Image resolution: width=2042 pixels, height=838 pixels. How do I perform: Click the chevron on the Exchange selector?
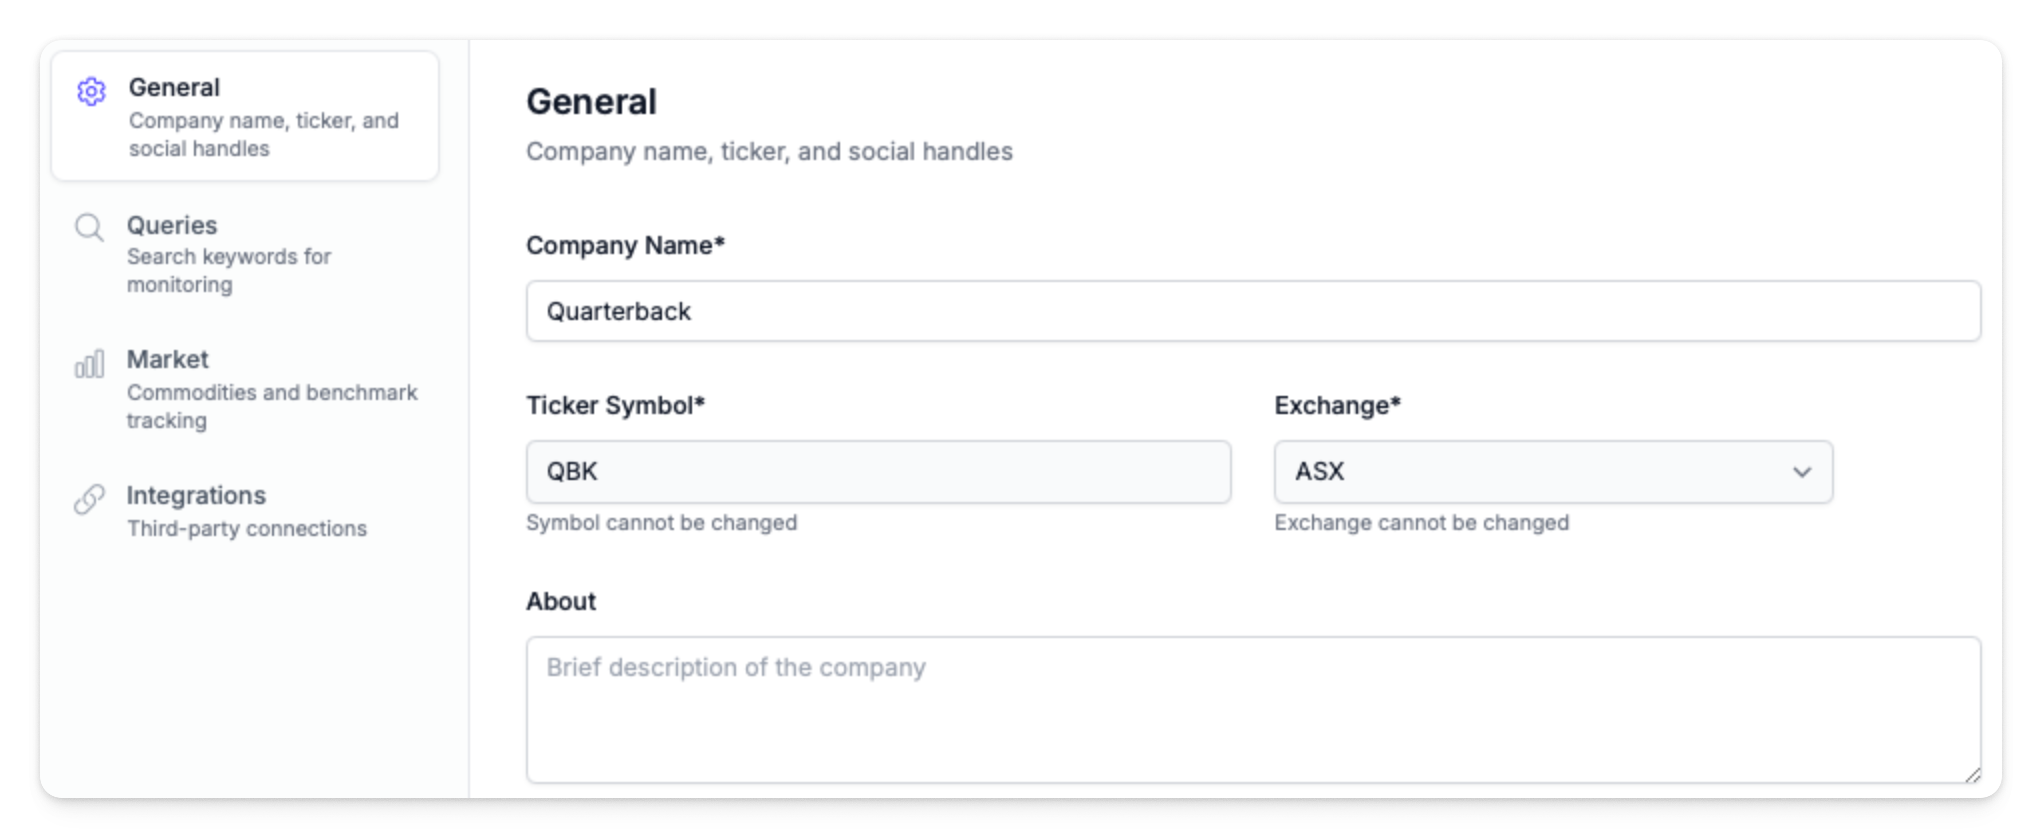pyautogui.click(x=1804, y=471)
